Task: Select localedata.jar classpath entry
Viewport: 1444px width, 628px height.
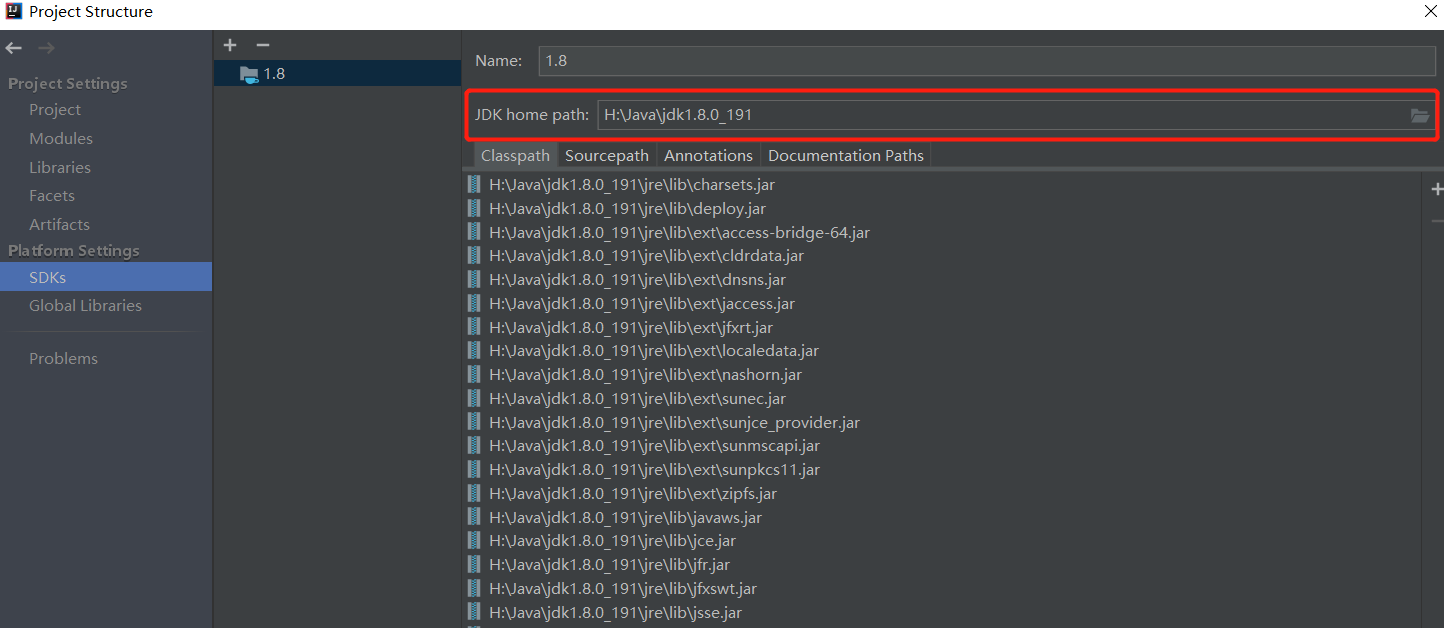Action: click(654, 351)
